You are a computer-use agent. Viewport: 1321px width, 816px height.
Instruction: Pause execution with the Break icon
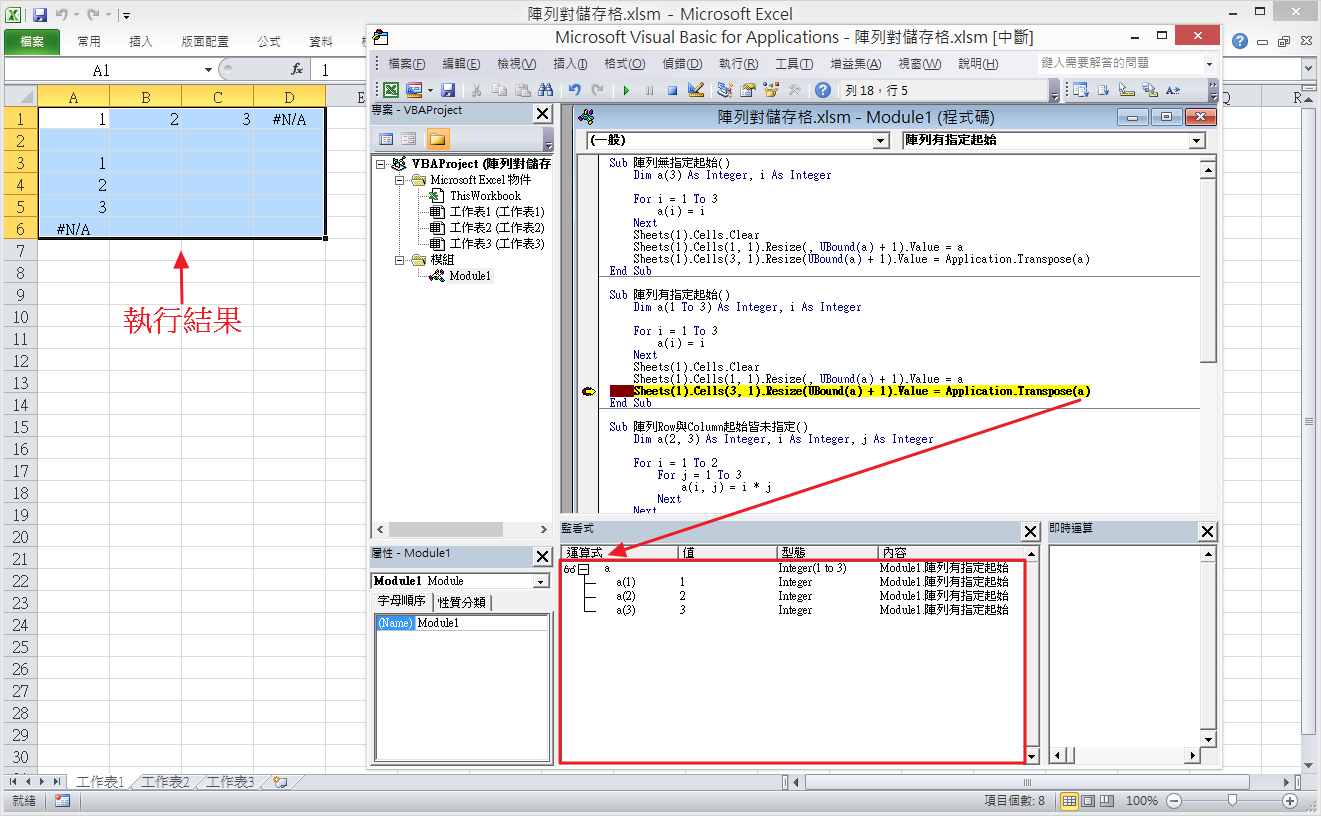[648, 89]
